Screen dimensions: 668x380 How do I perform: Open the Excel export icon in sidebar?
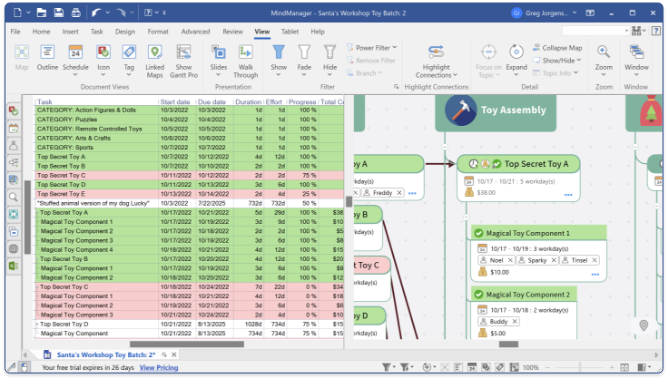pyautogui.click(x=14, y=266)
